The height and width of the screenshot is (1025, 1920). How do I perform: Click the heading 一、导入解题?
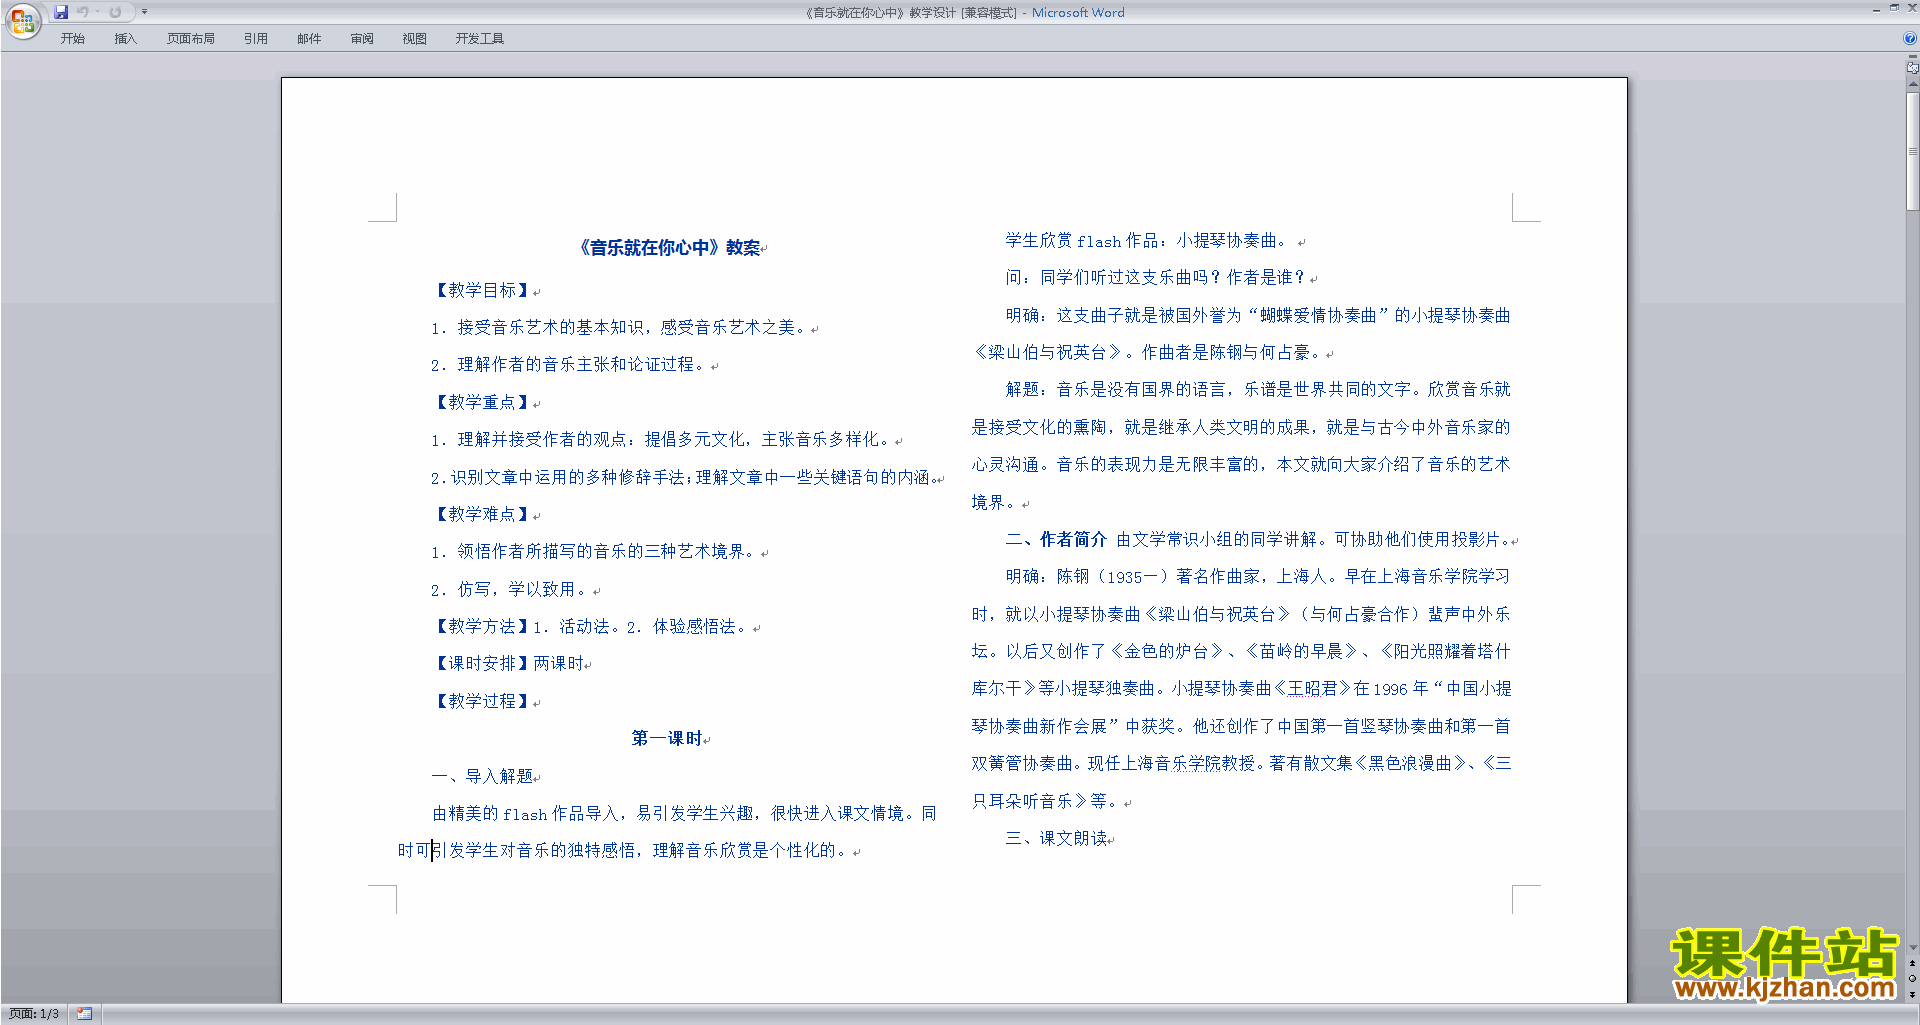(482, 776)
